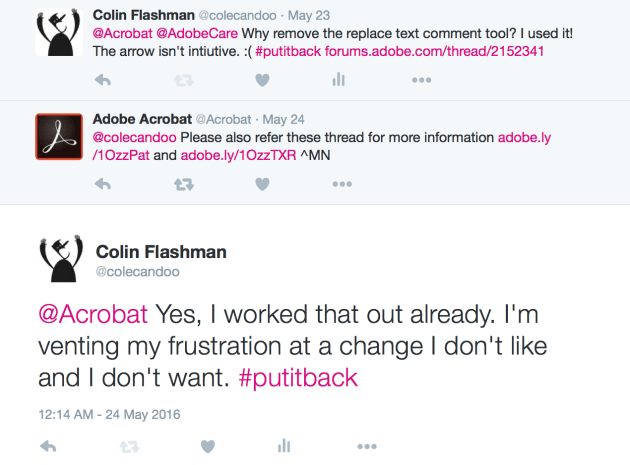Reply to the main #putitback tweet
The image size is (630, 465).
tap(48, 445)
